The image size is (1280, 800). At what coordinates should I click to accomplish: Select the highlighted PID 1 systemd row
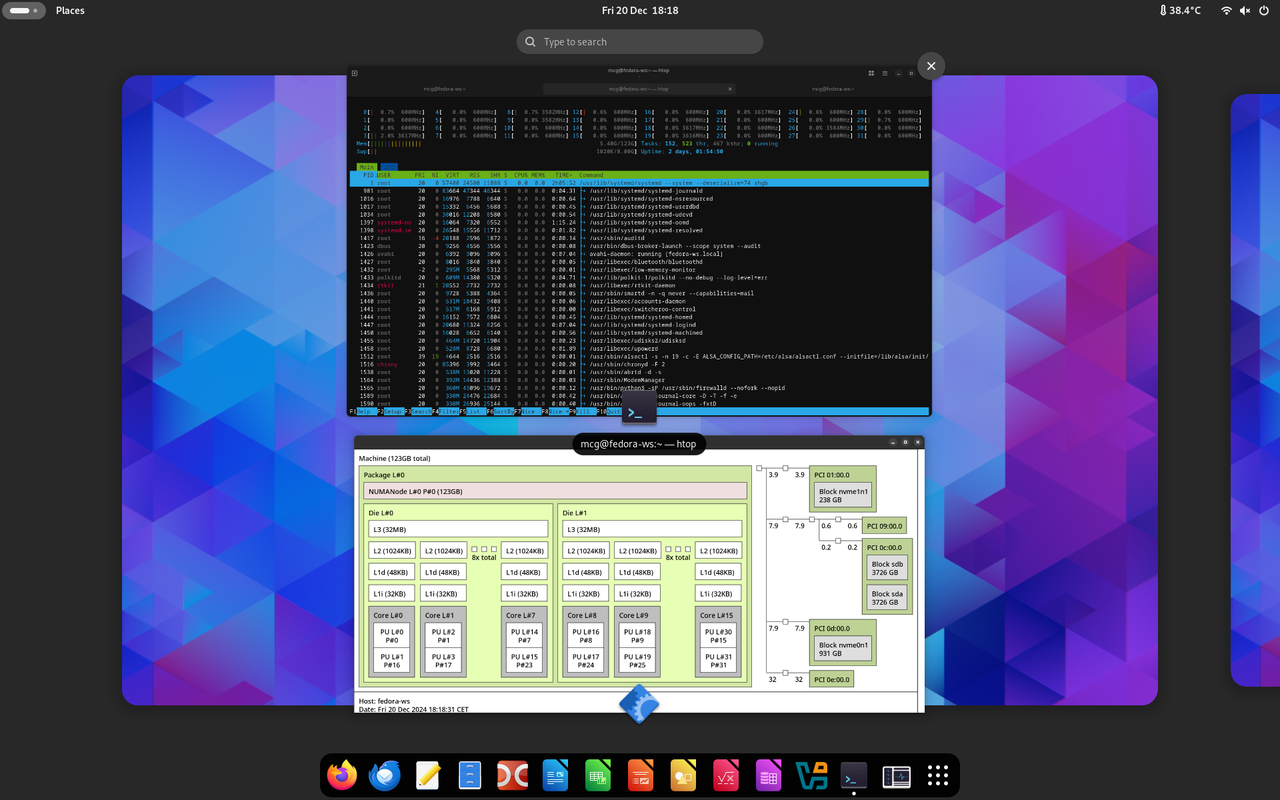click(639, 183)
